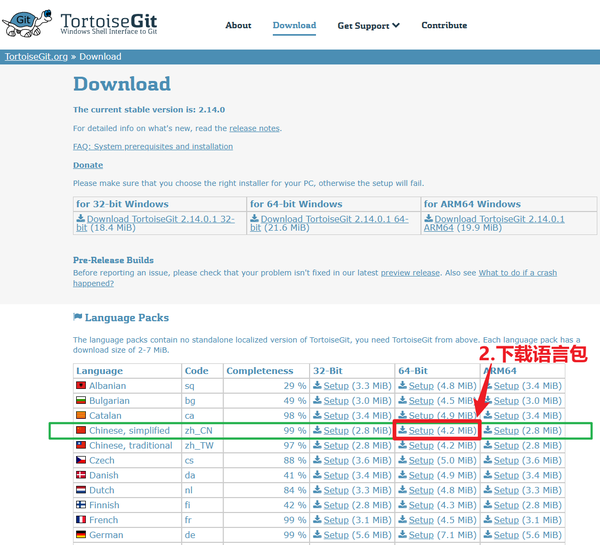Open FAQ system prerequisites and installation
This screenshot has width=600, height=545.
point(153,147)
